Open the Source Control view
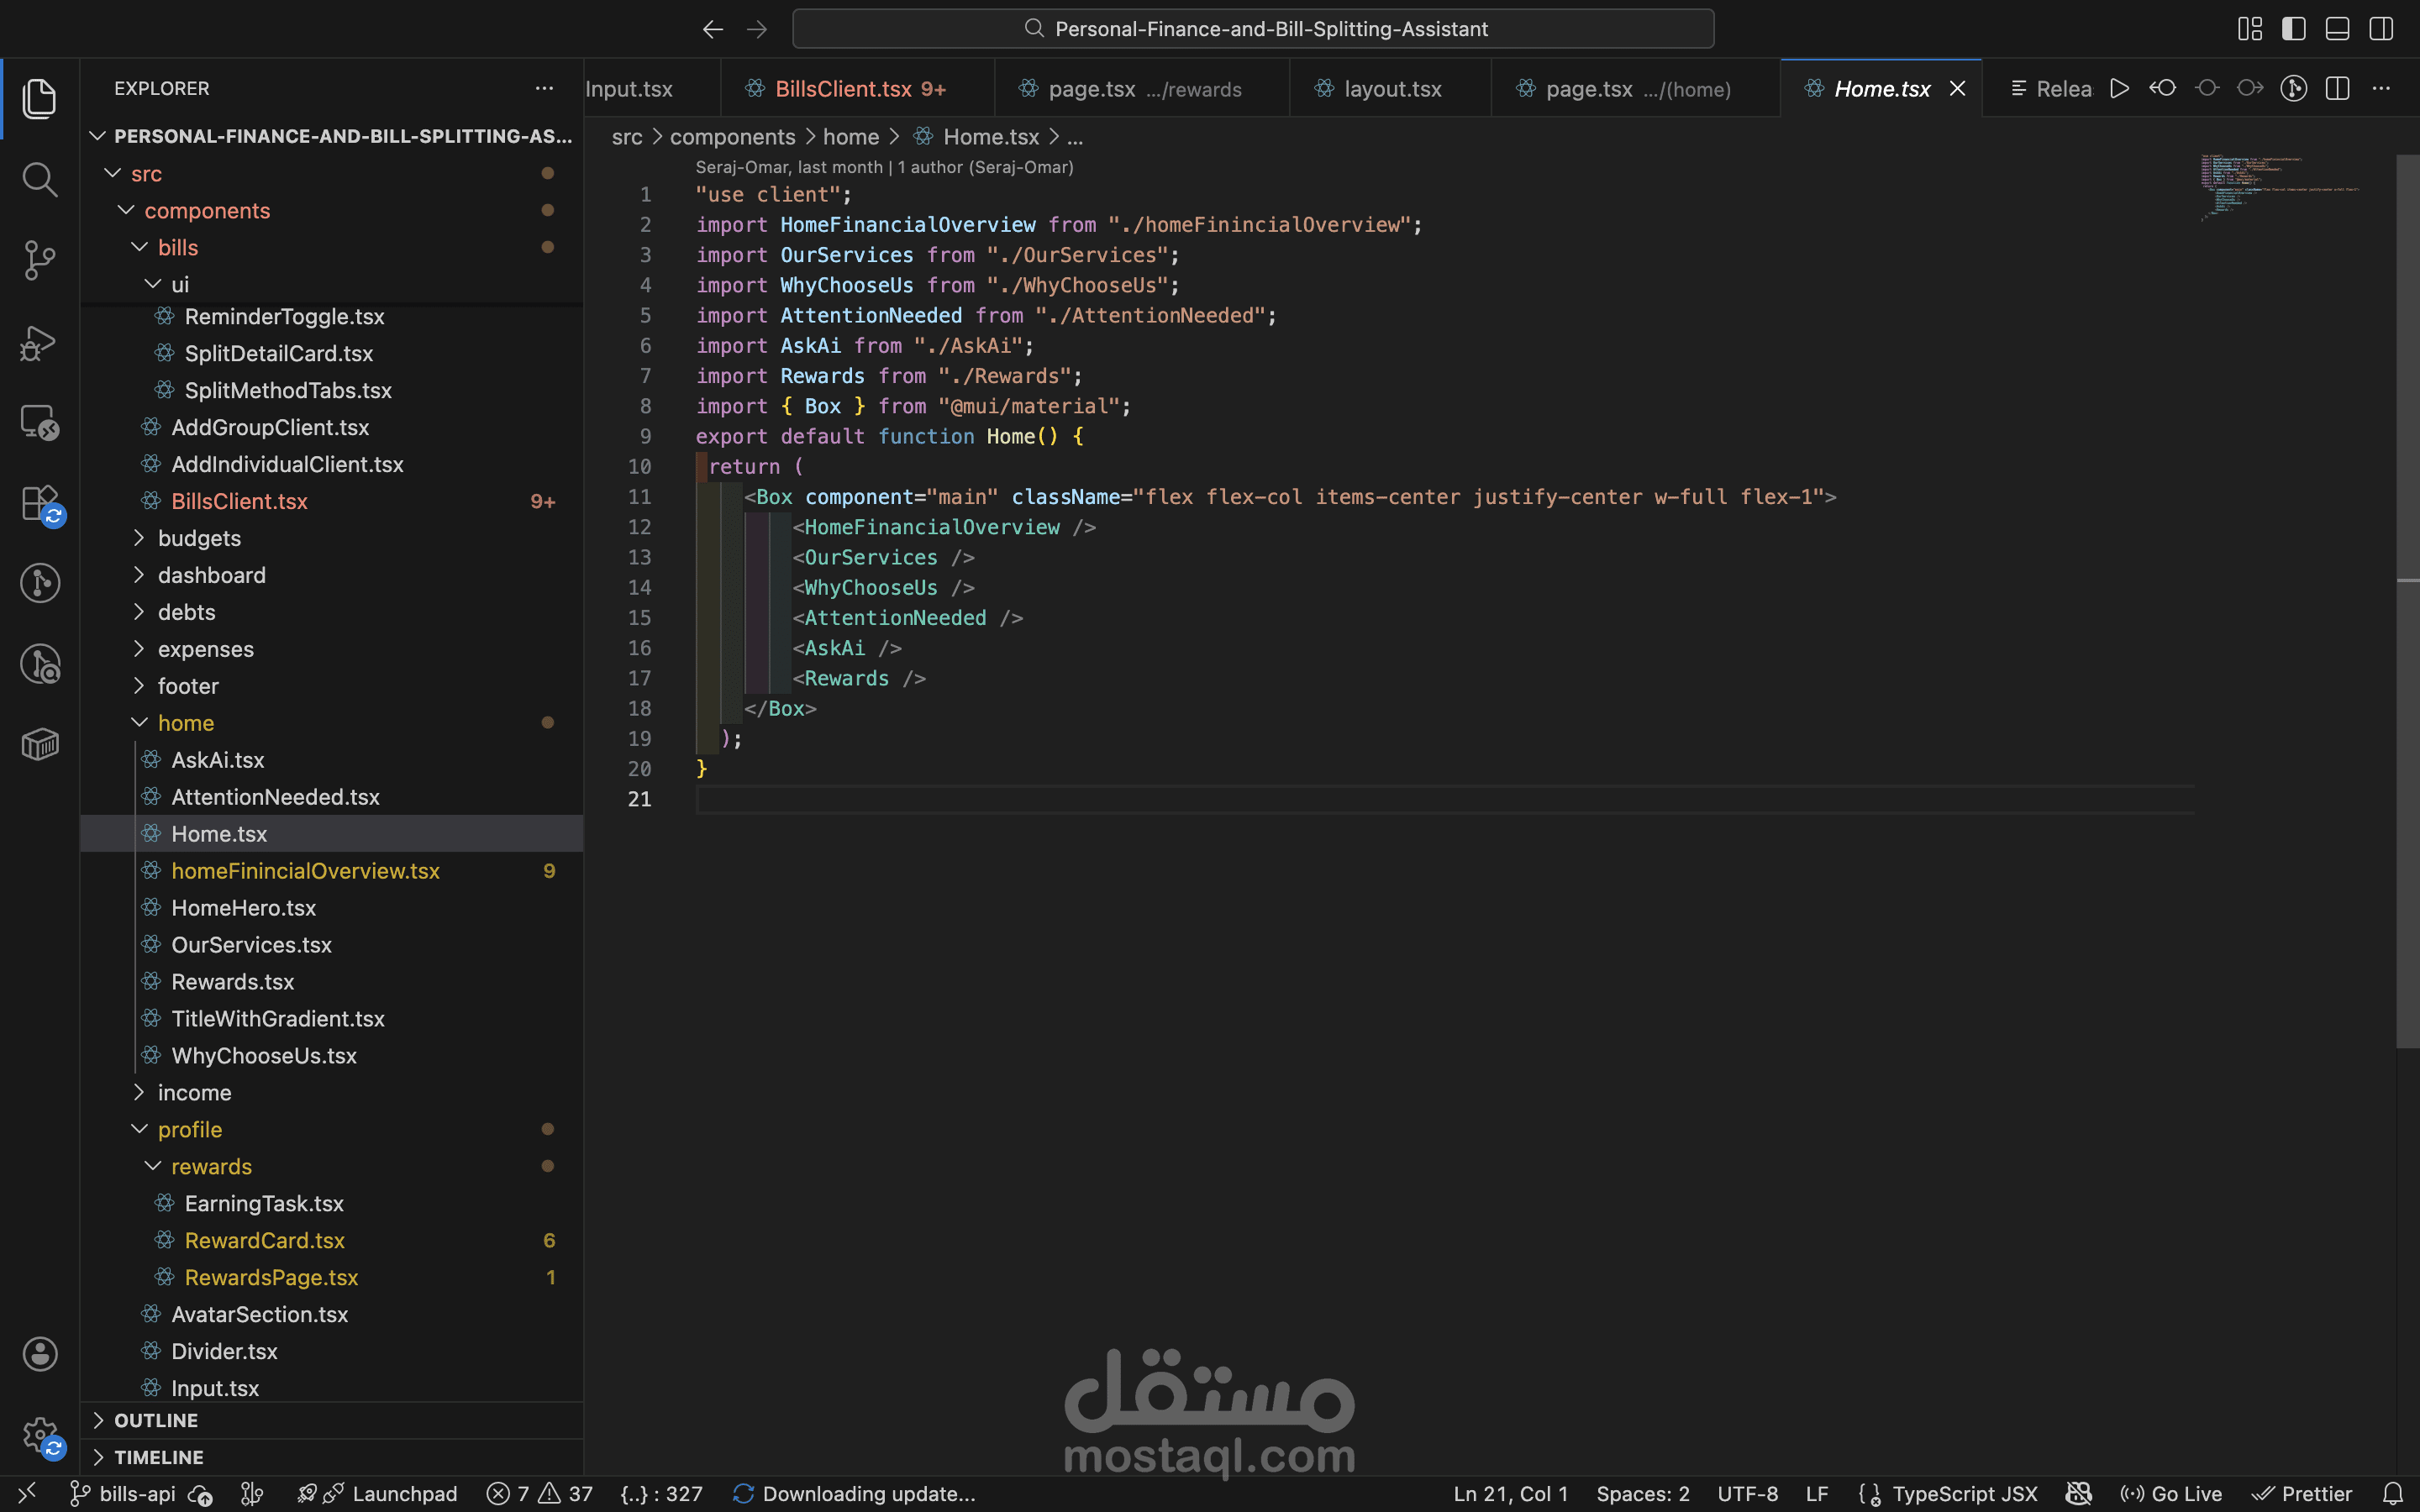Viewport: 2420px width, 1512px height. coord(39,260)
